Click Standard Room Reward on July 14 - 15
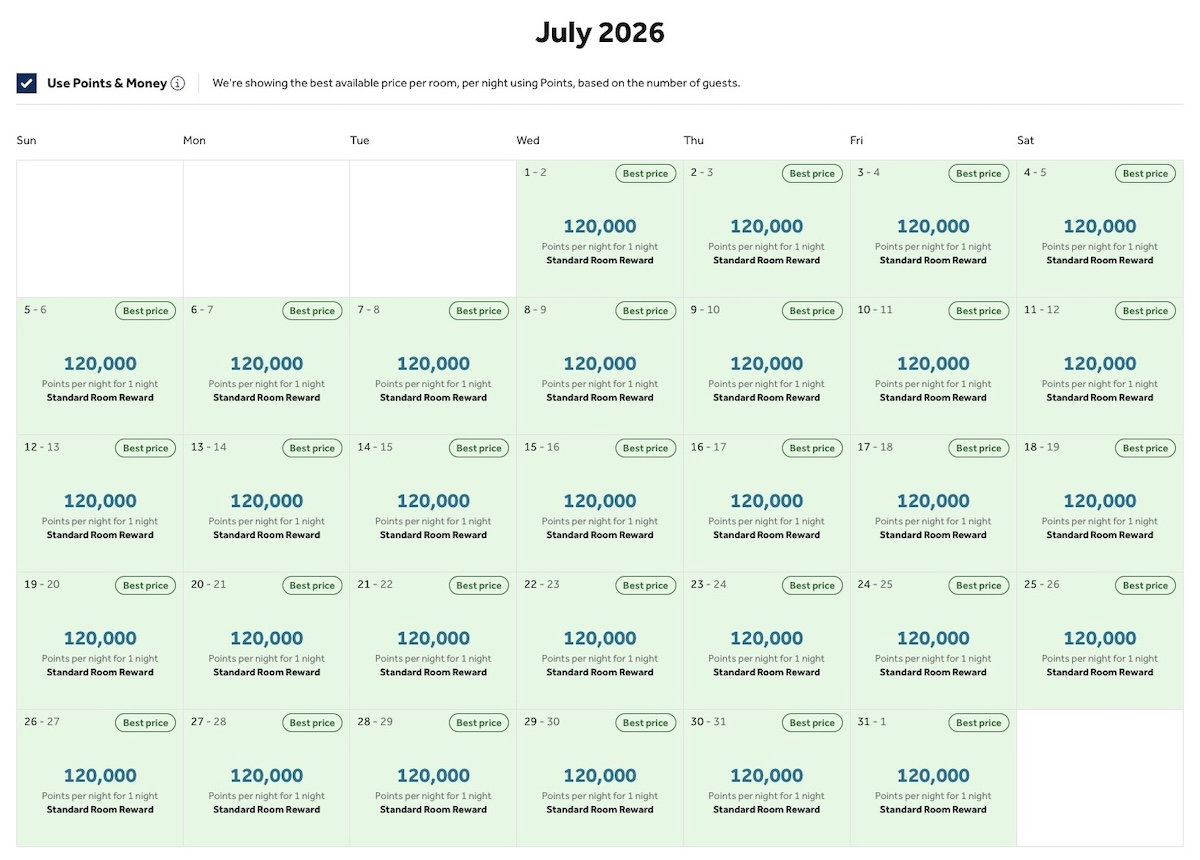 click(x=433, y=535)
